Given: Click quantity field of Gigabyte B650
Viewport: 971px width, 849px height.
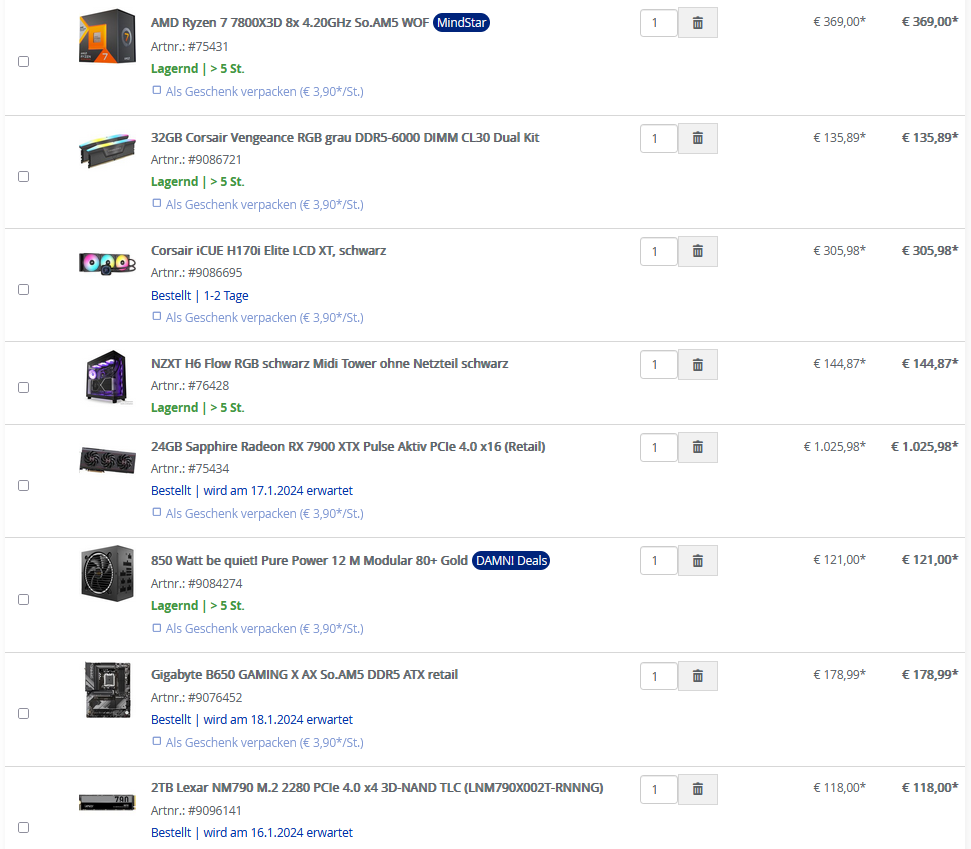Looking at the screenshot, I should click(659, 676).
